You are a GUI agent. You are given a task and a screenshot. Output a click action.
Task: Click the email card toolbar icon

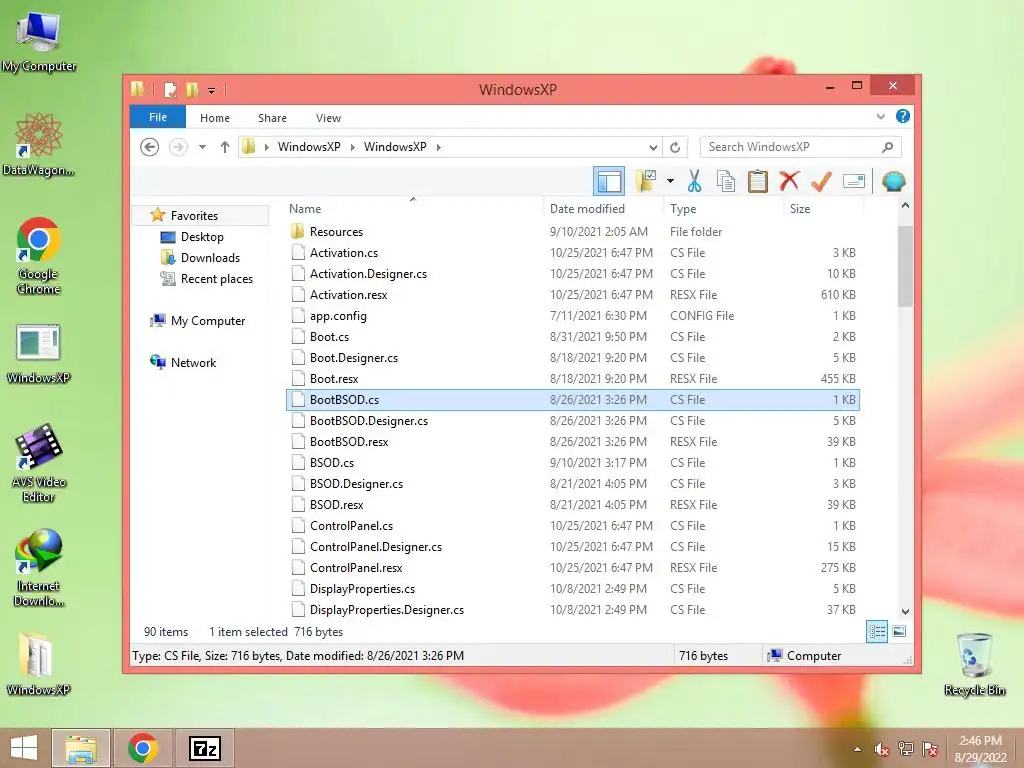[854, 181]
